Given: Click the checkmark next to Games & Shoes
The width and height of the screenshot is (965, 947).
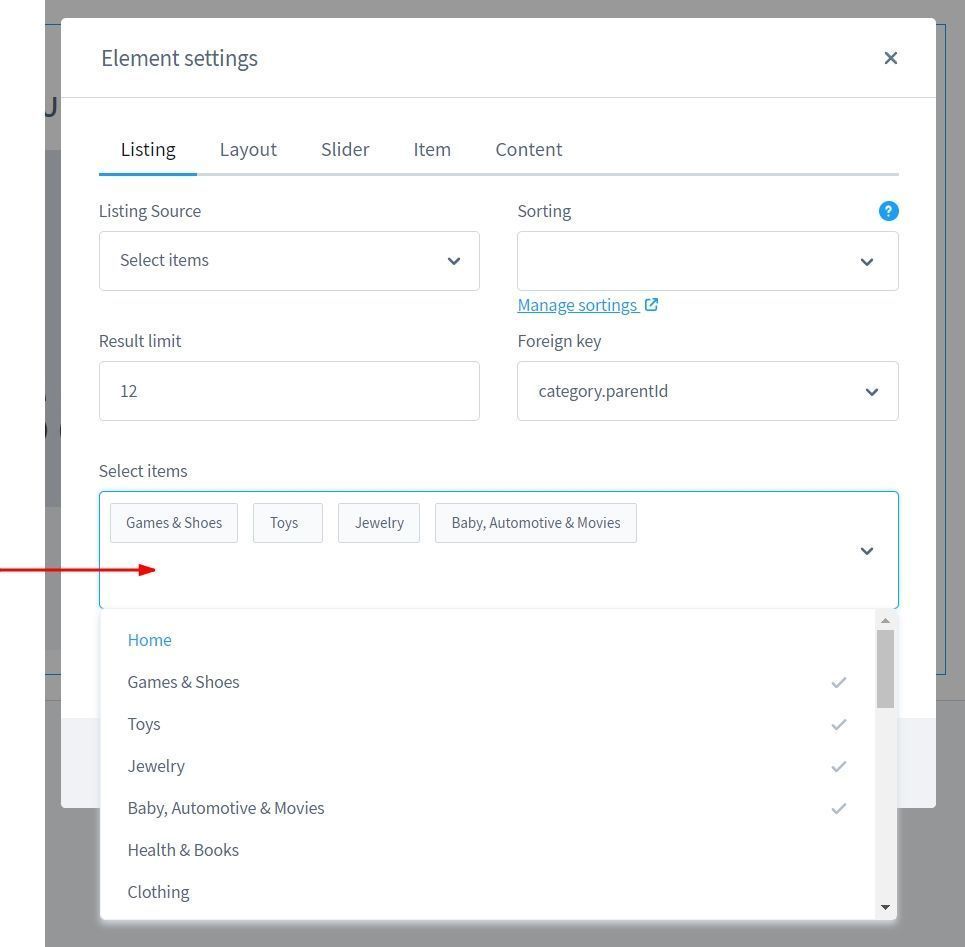Looking at the screenshot, I should 838,682.
